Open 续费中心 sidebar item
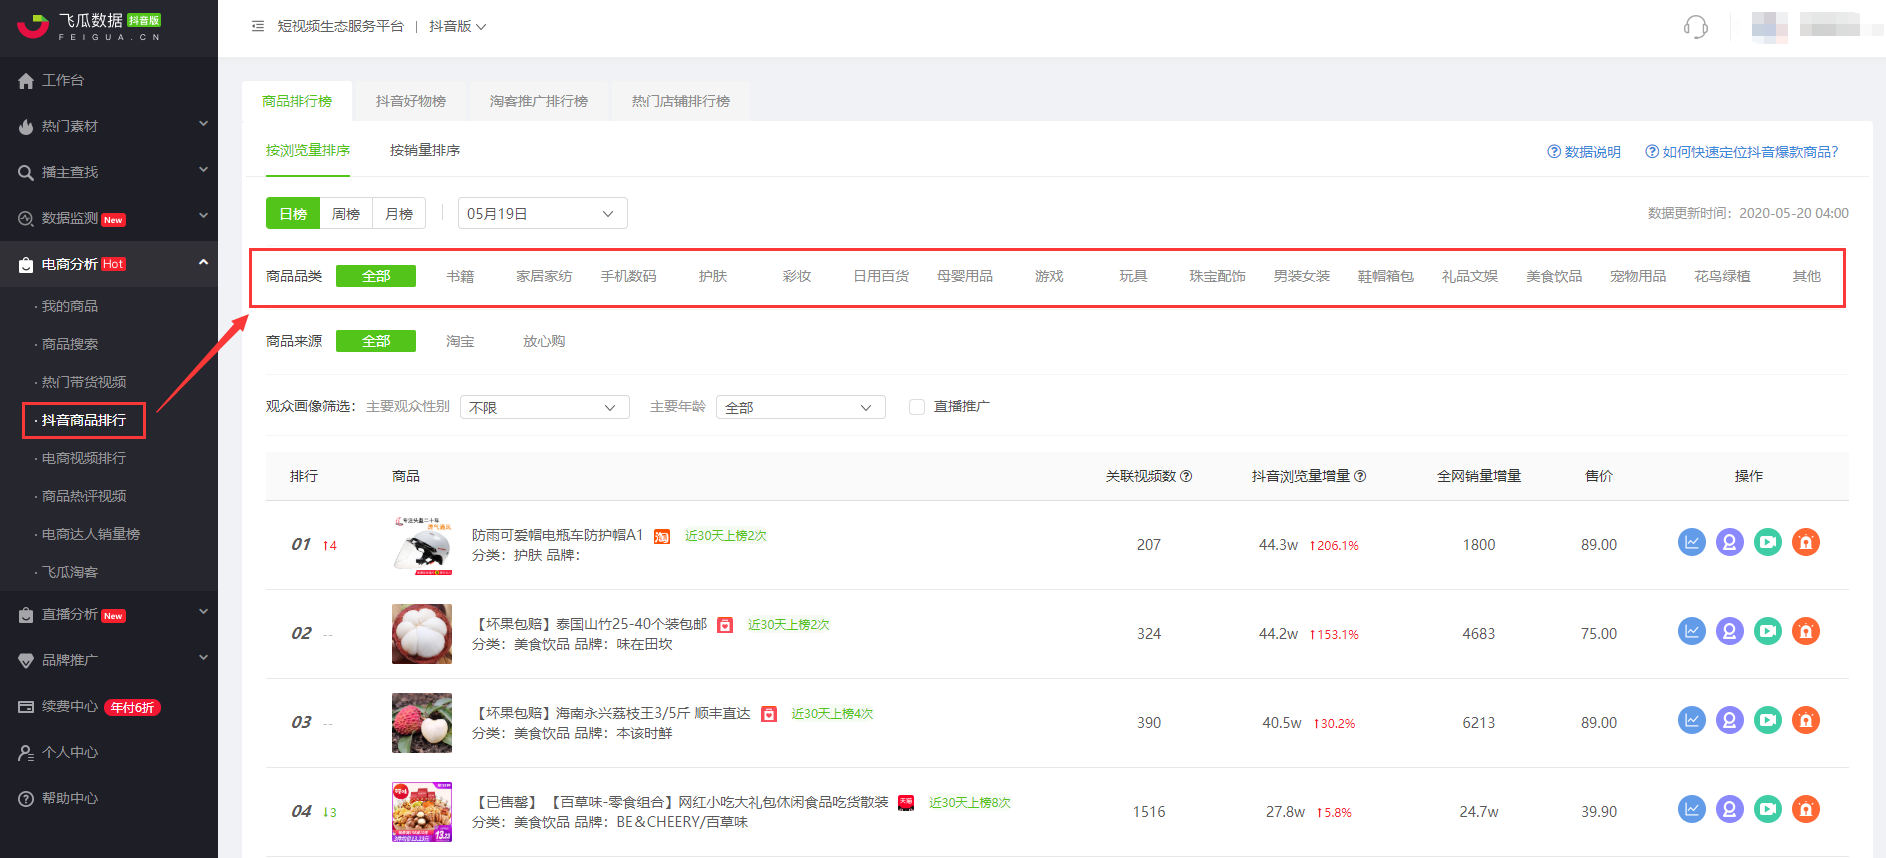Screen dimensions: 1886x858 click(x=108, y=706)
